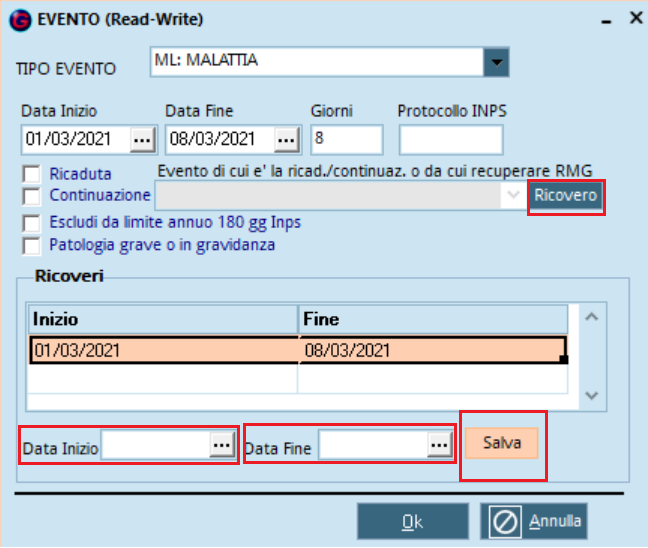Tick Escludi da limite annuo 180 gg Inps
Screen dimensions: 648x548
(x=32, y=224)
